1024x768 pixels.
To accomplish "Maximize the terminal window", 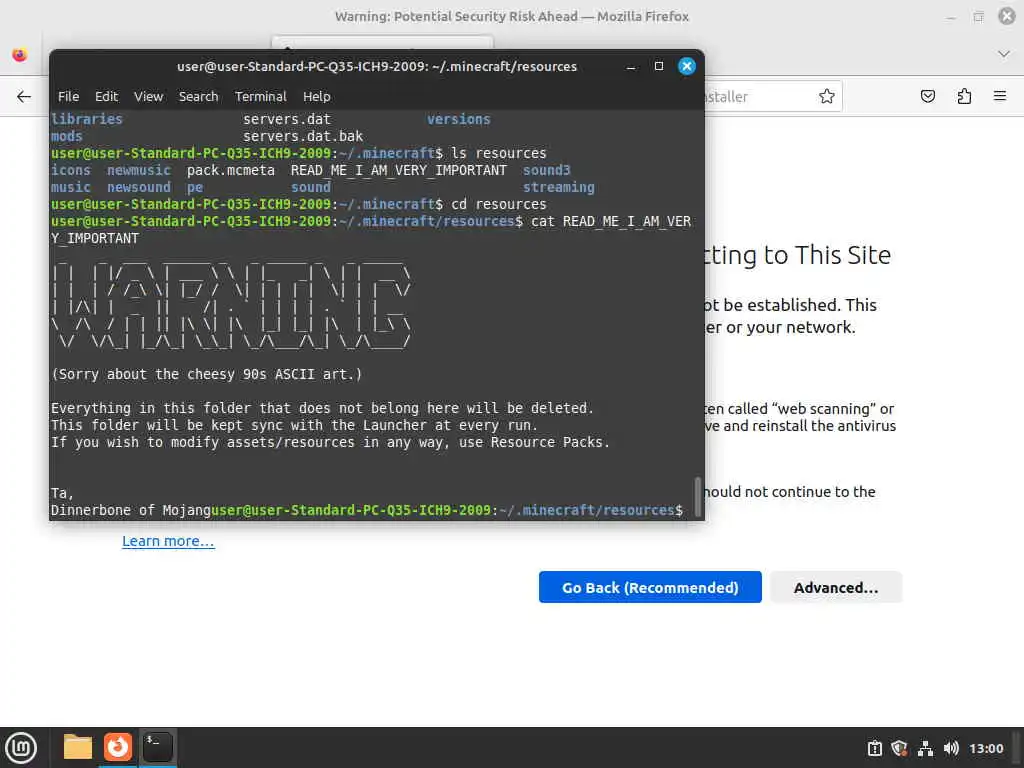I will pyautogui.click(x=659, y=66).
